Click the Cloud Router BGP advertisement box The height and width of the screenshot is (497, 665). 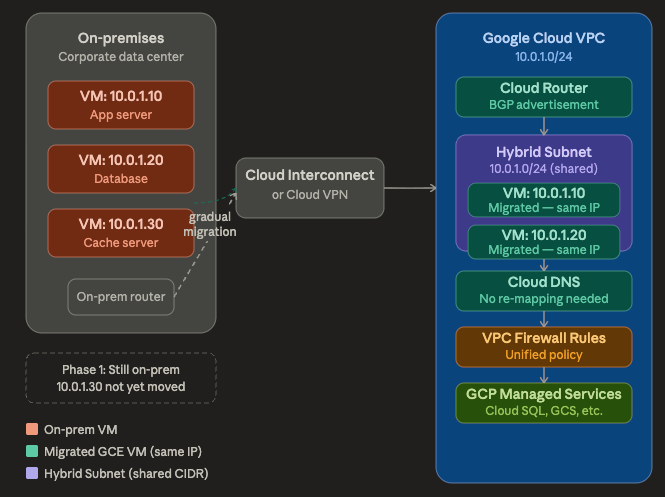click(x=544, y=97)
